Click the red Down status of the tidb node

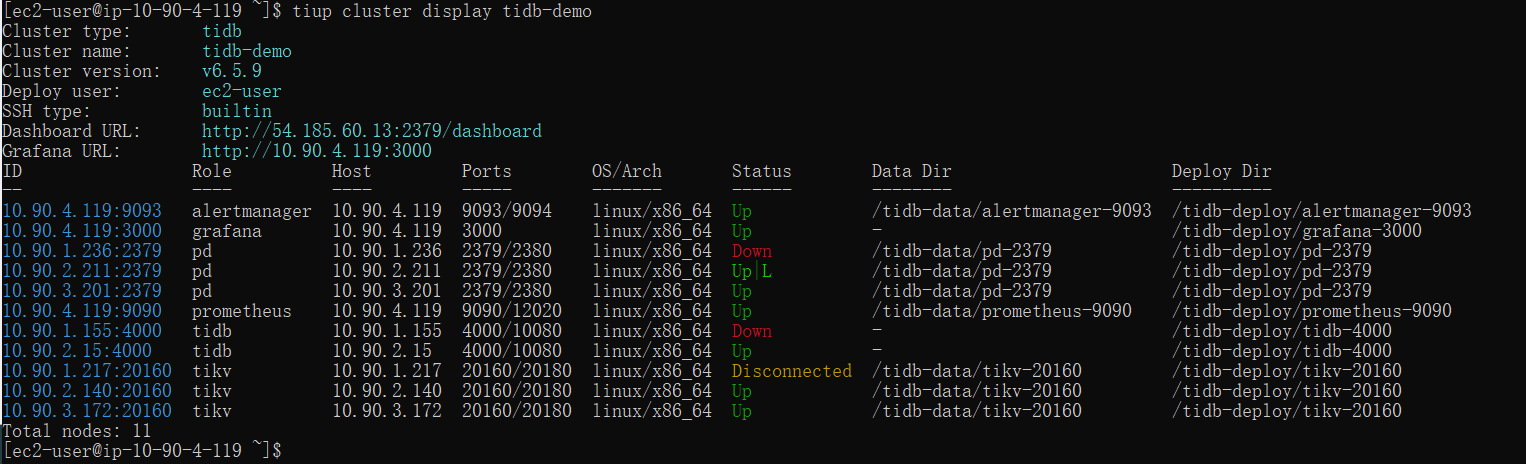coord(751,331)
